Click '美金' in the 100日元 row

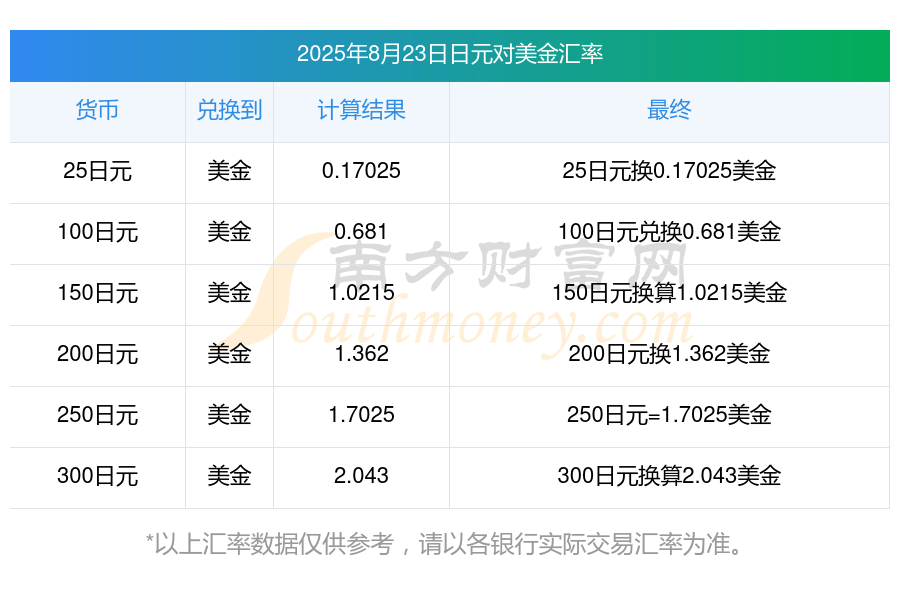coord(229,232)
